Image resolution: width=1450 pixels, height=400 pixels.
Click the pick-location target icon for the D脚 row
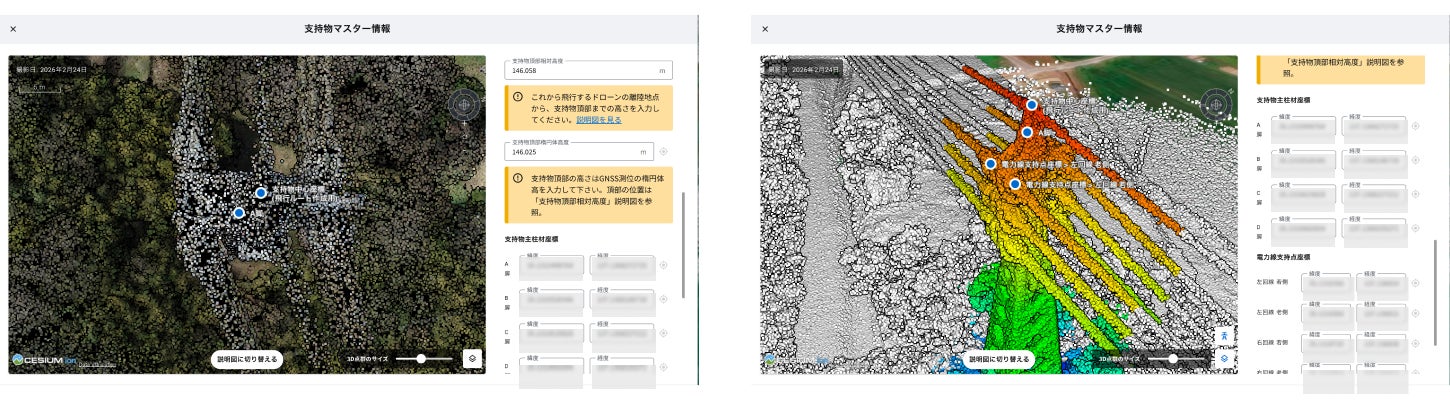click(1415, 229)
